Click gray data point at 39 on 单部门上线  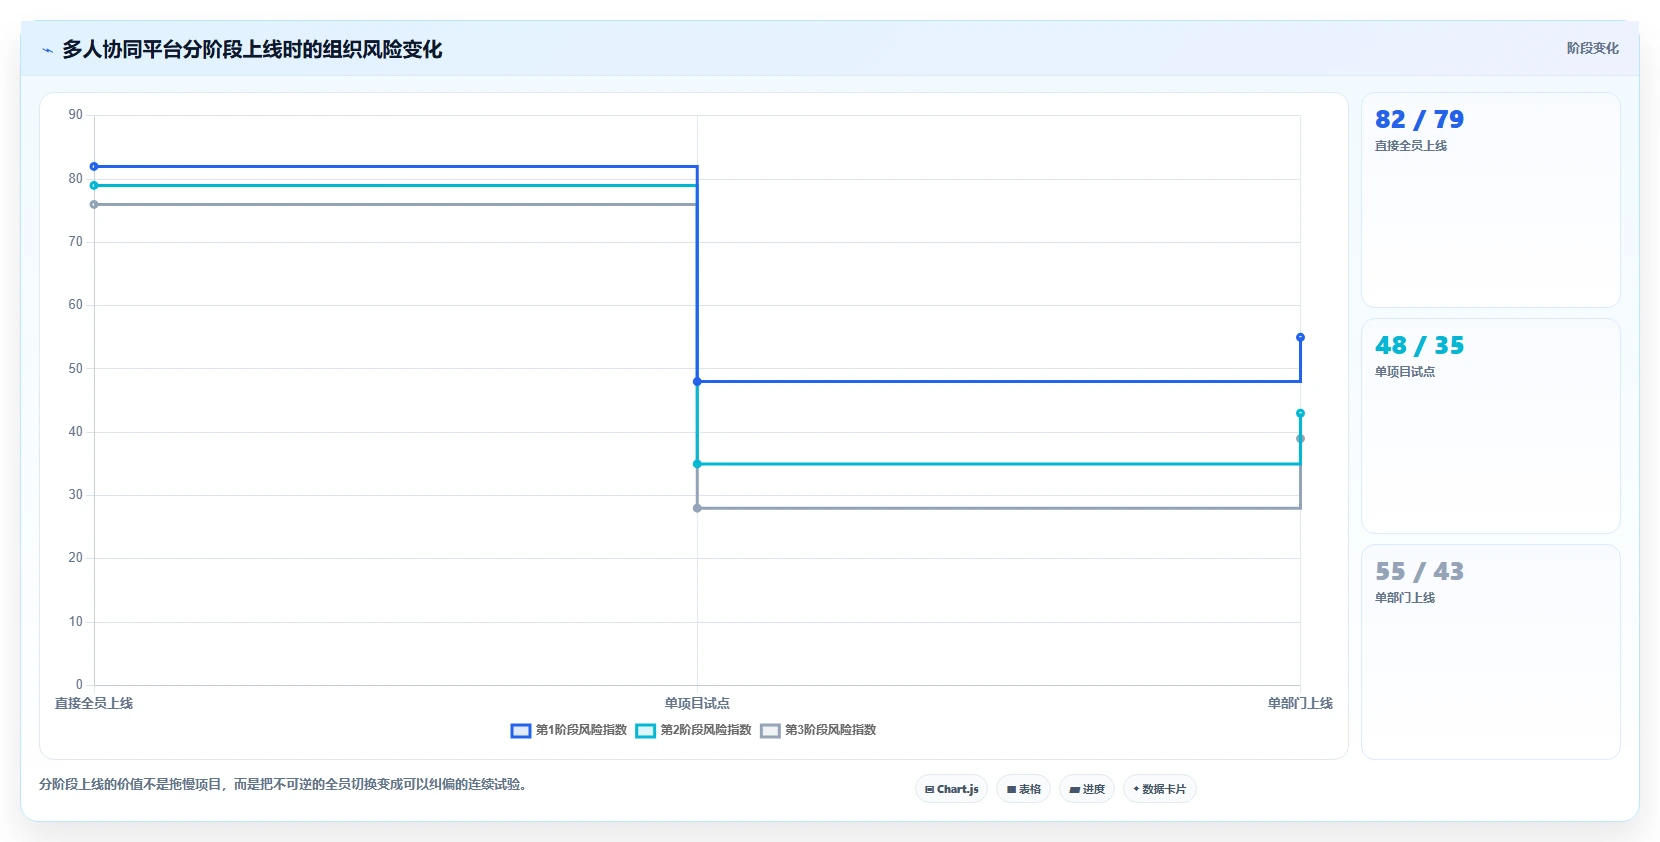pyautogui.click(x=1300, y=439)
